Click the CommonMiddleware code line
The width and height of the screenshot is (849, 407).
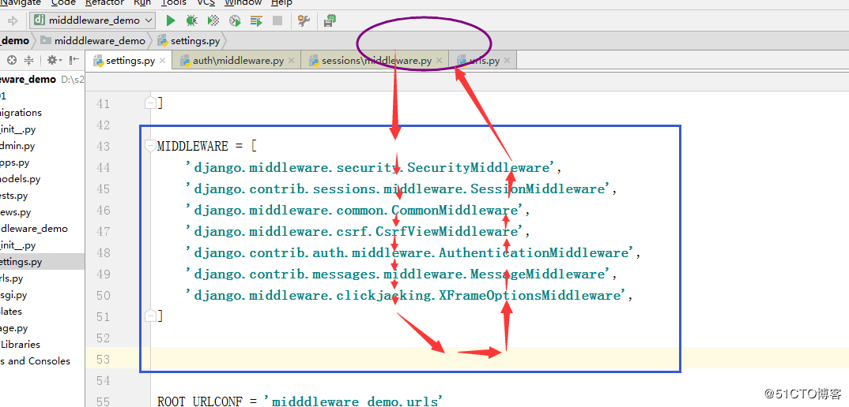357,210
